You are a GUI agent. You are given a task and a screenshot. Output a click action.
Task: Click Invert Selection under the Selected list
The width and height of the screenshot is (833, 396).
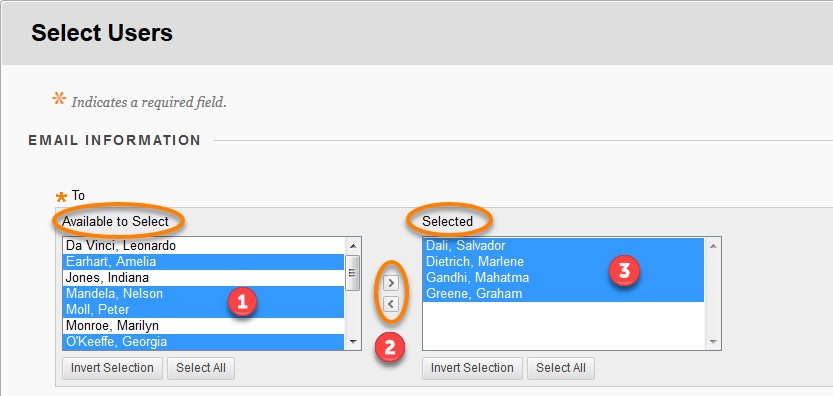click(472, 368)
